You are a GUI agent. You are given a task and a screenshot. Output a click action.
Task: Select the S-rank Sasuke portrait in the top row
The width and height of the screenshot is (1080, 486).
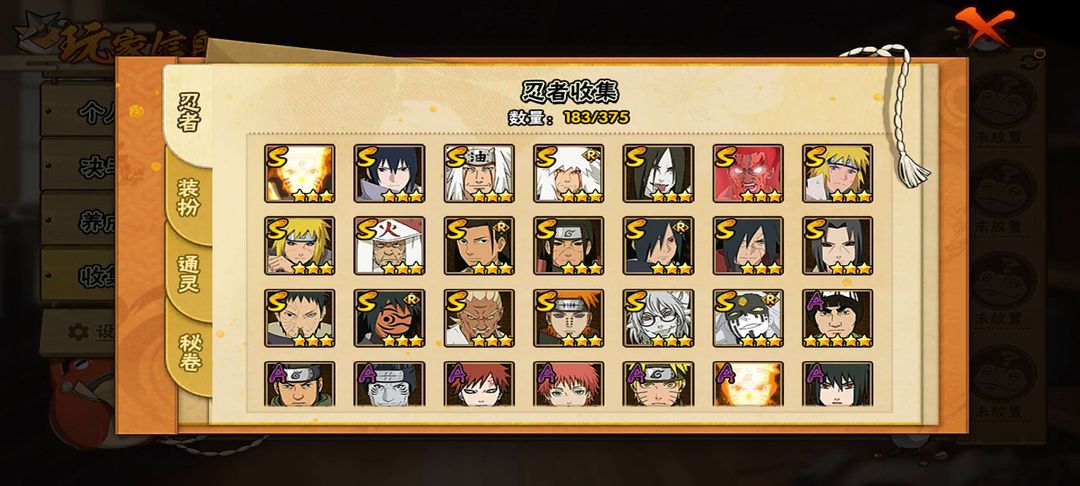(389, 173)
